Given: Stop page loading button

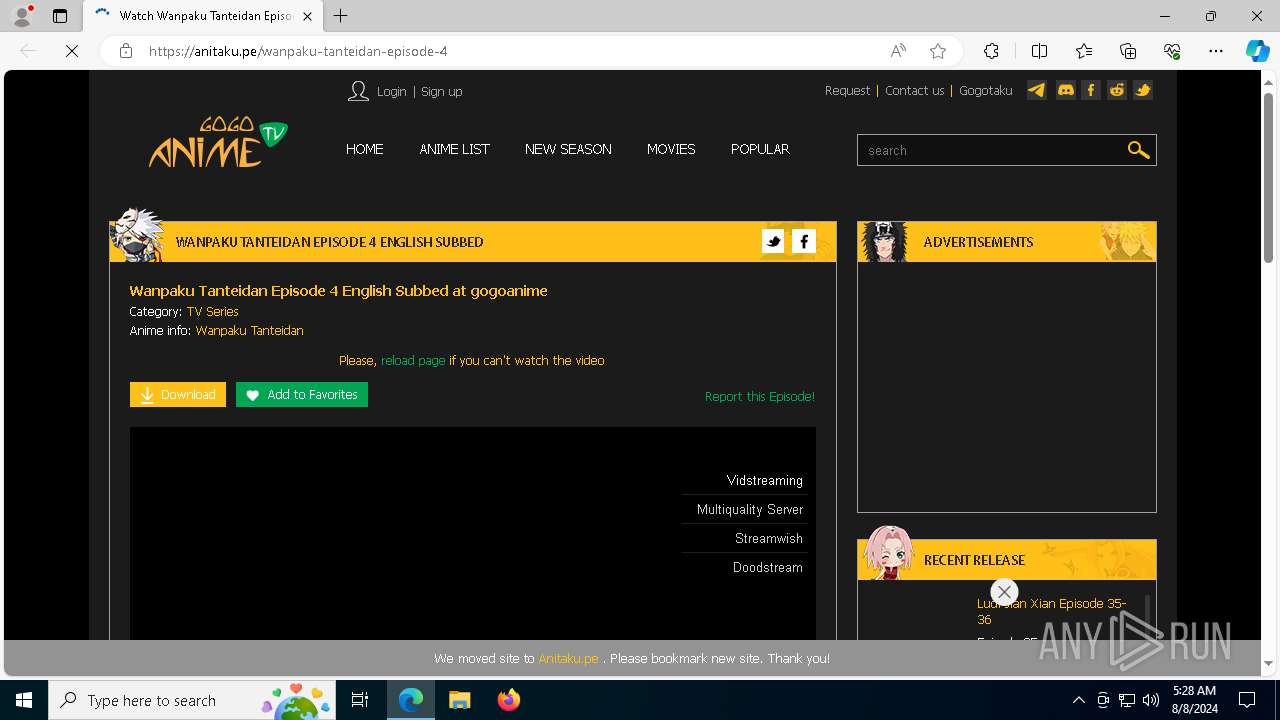Looking at the screenshot, I should (72, 51).
